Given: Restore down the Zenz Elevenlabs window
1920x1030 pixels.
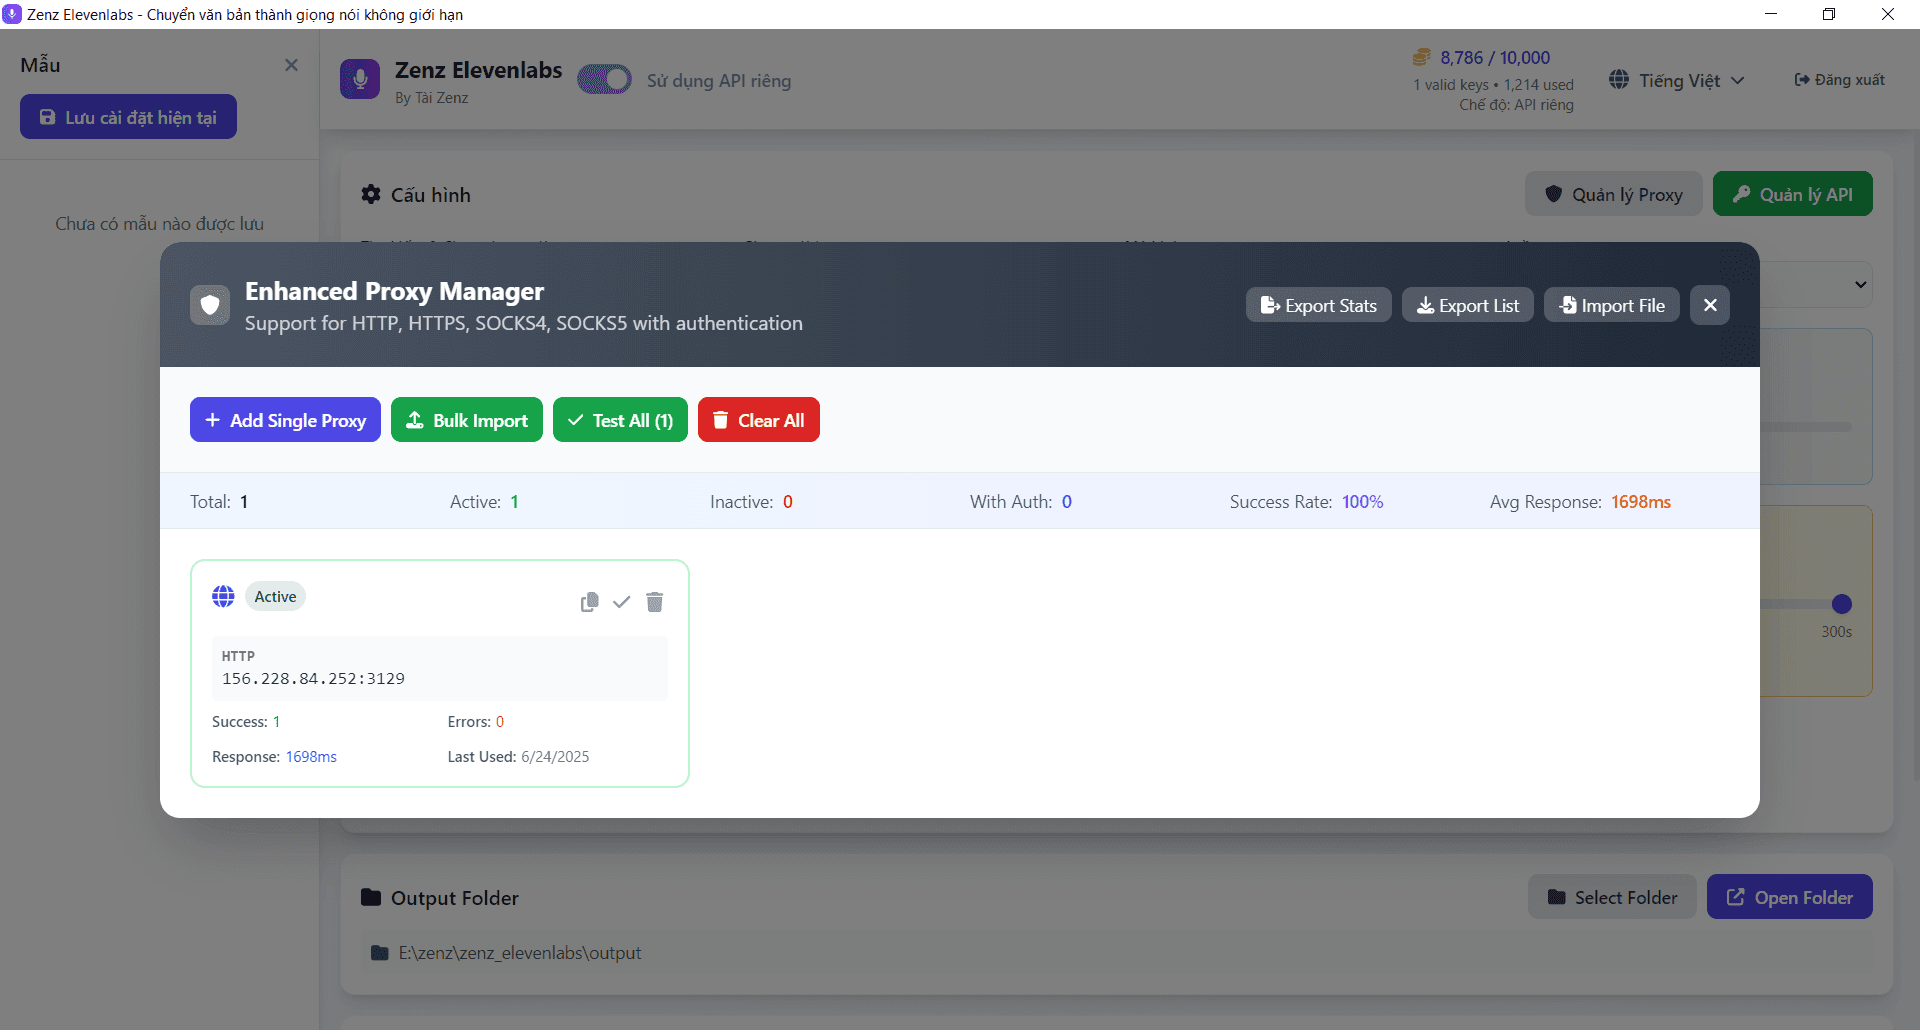Looking at the screenshot, I should [x=1829, y=14].
